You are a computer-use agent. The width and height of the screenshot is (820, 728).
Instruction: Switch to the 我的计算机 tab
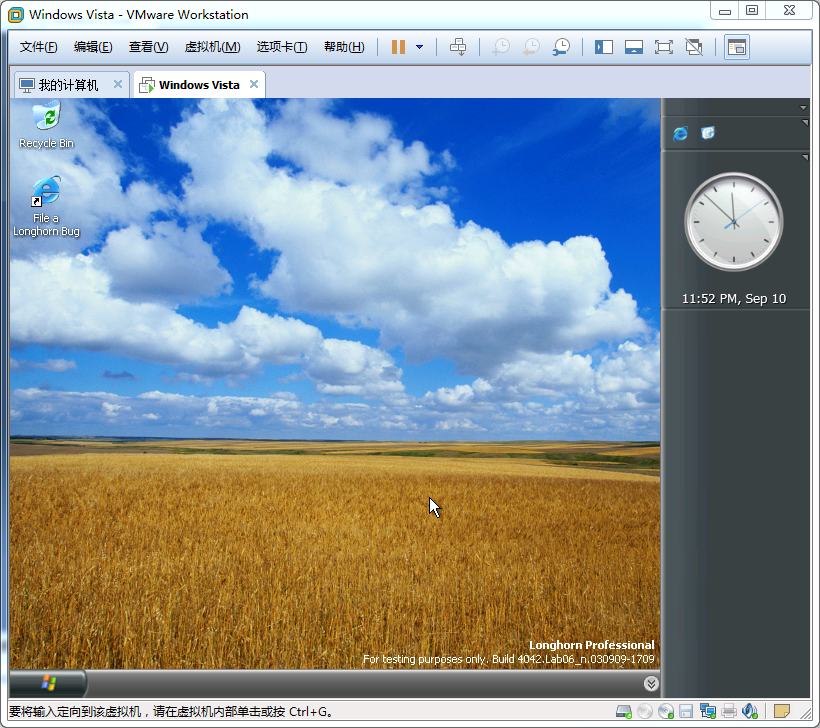point(68,85)
